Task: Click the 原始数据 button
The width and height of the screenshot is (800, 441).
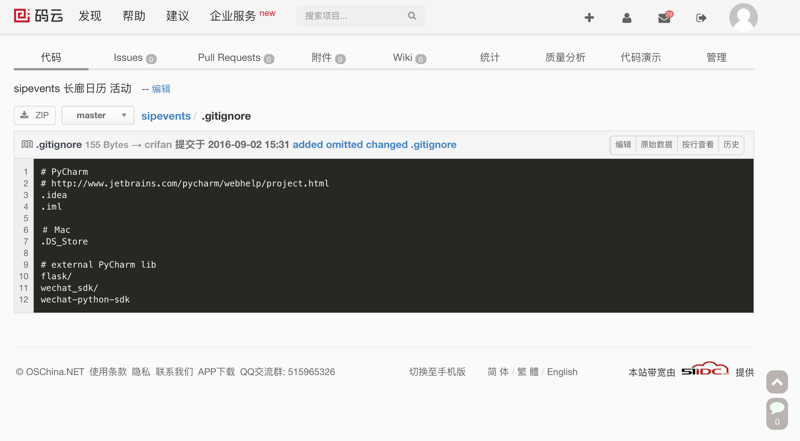Action: (656, 145)
